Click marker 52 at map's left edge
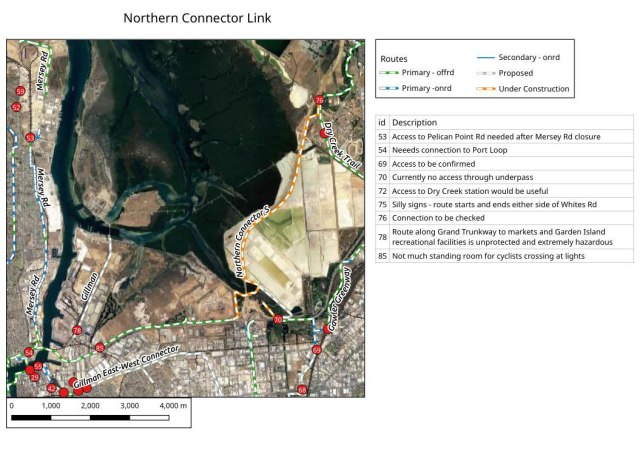 pos(16,106)
